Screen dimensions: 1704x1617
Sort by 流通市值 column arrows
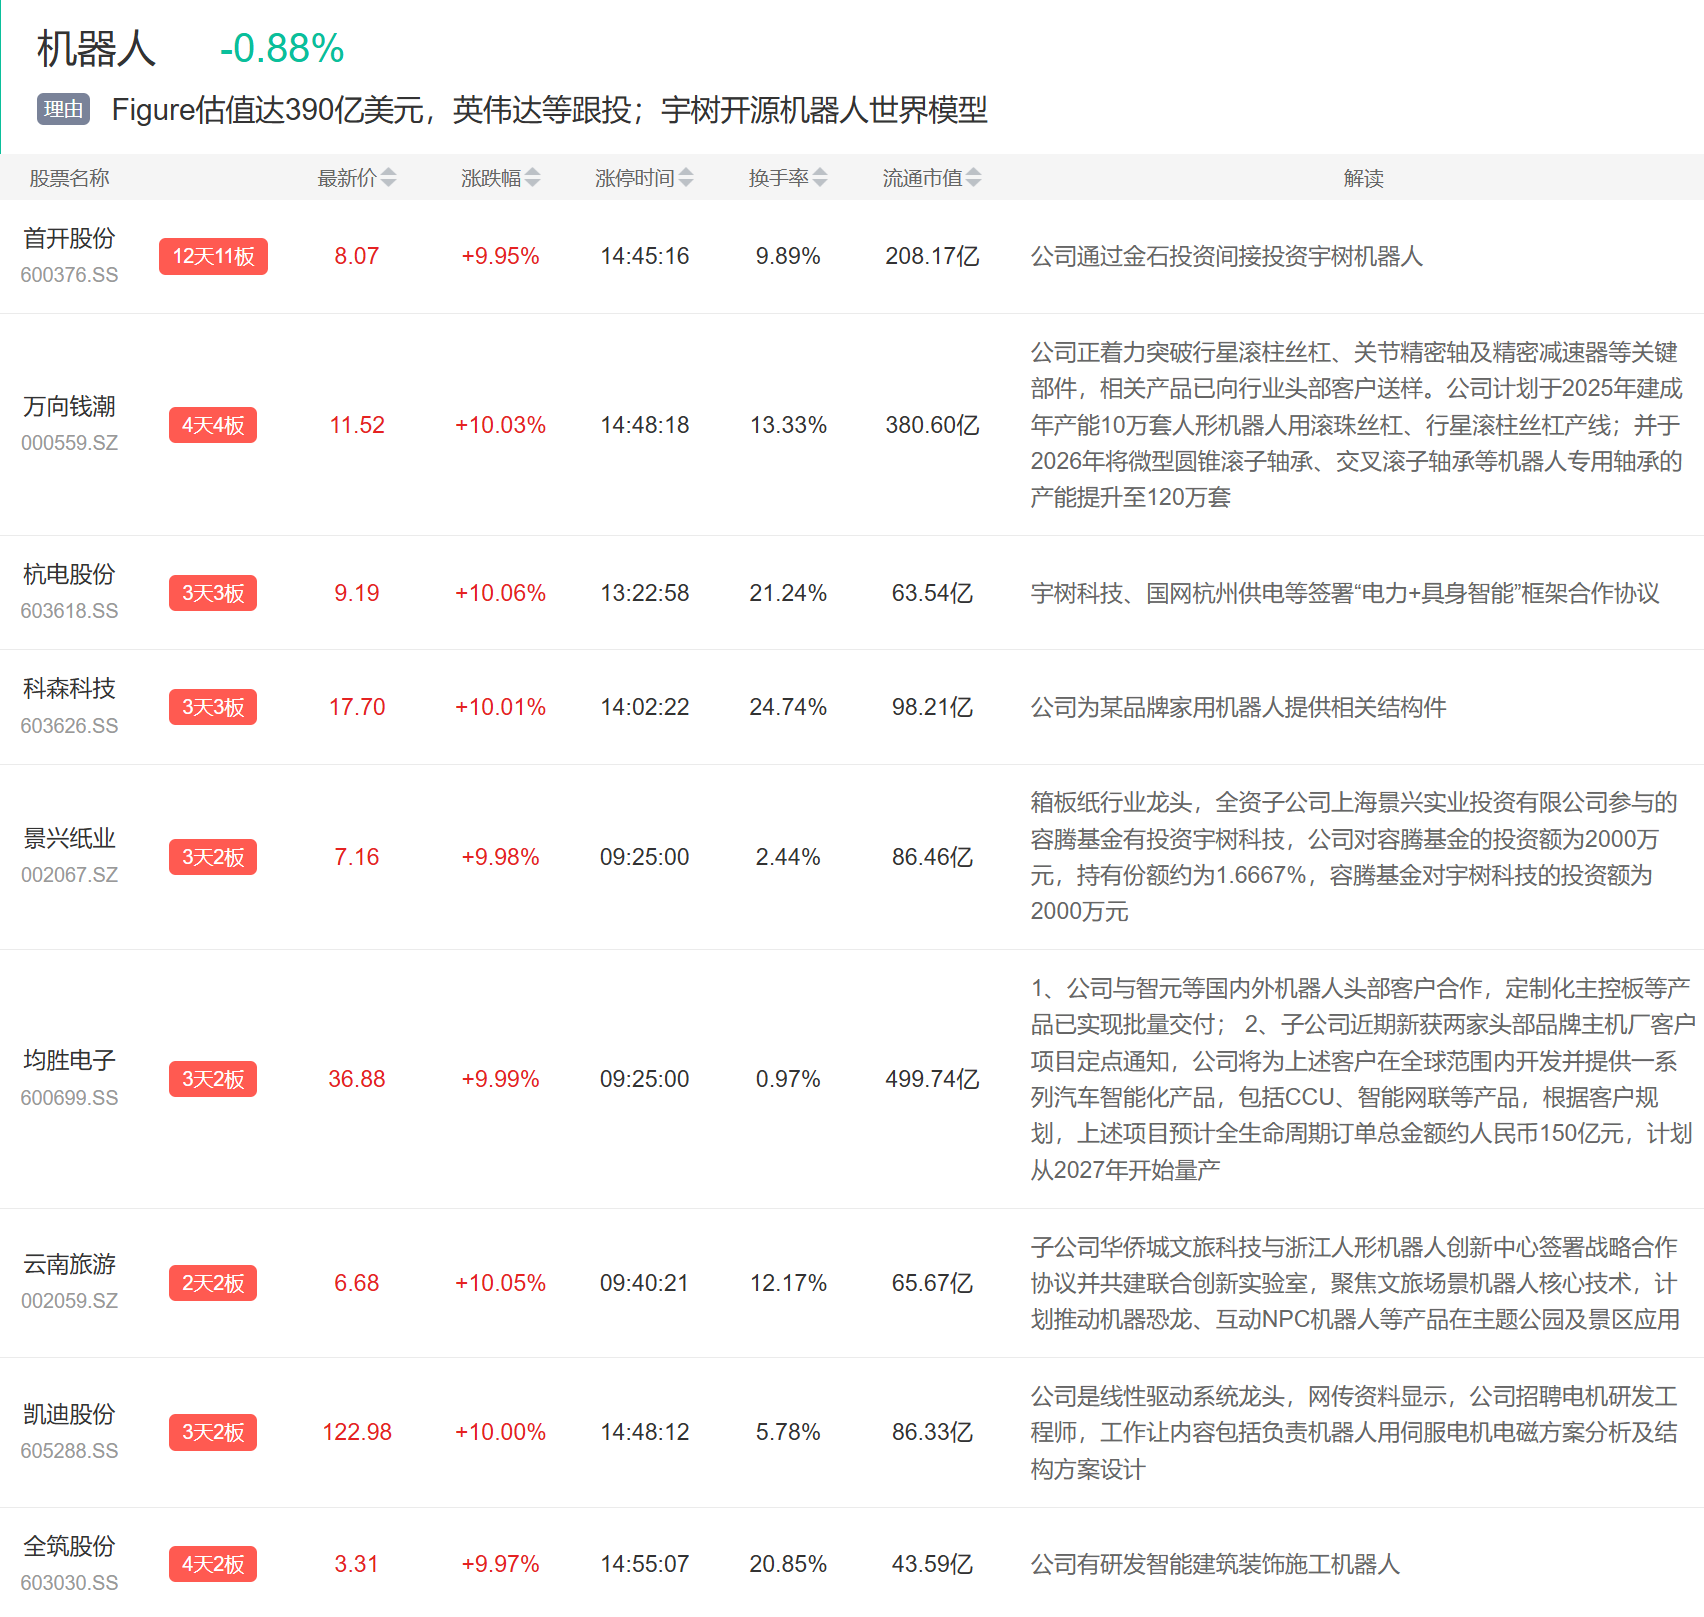973,178
